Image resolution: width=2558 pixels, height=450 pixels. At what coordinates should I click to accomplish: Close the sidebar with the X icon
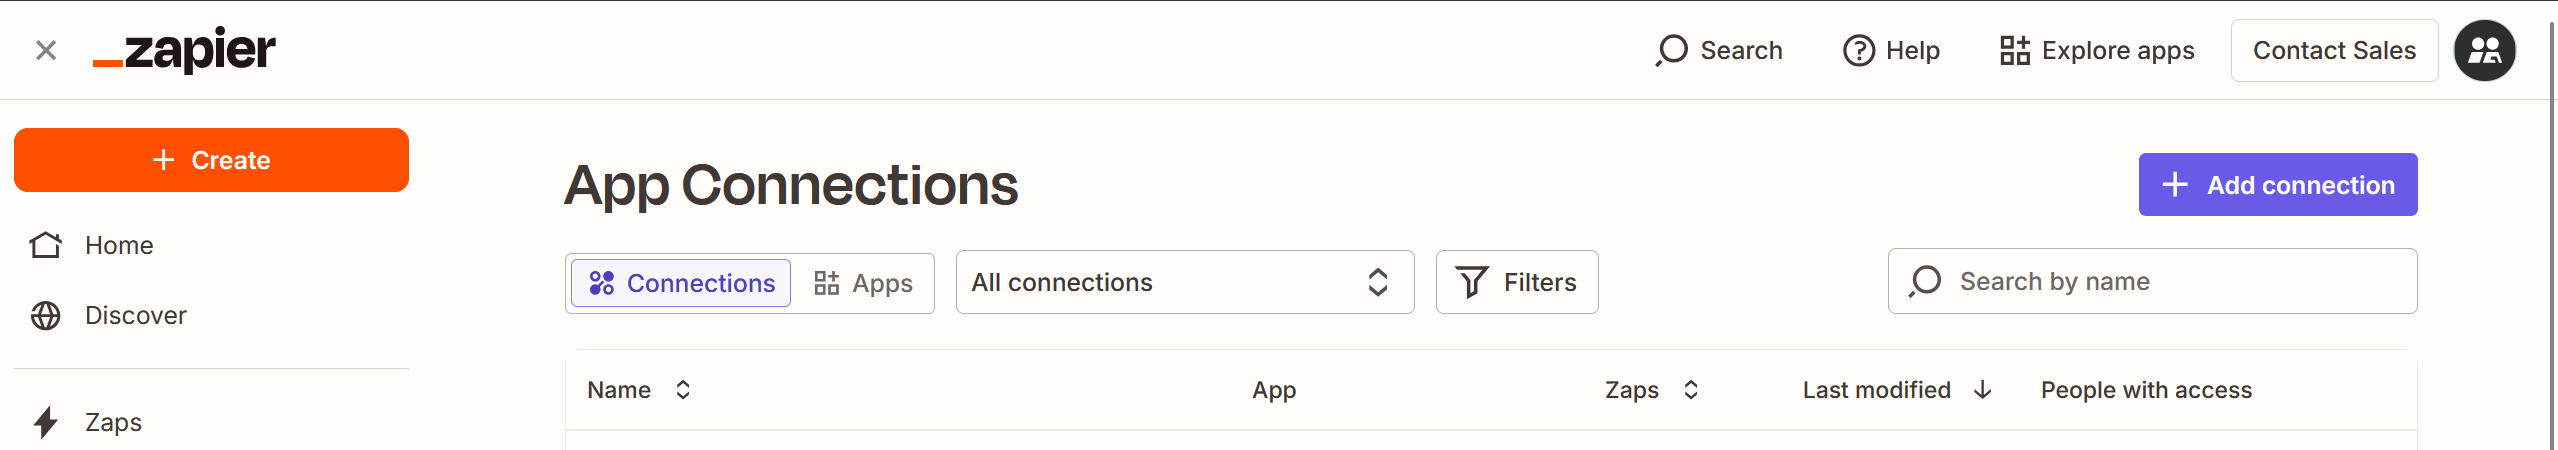46,50
